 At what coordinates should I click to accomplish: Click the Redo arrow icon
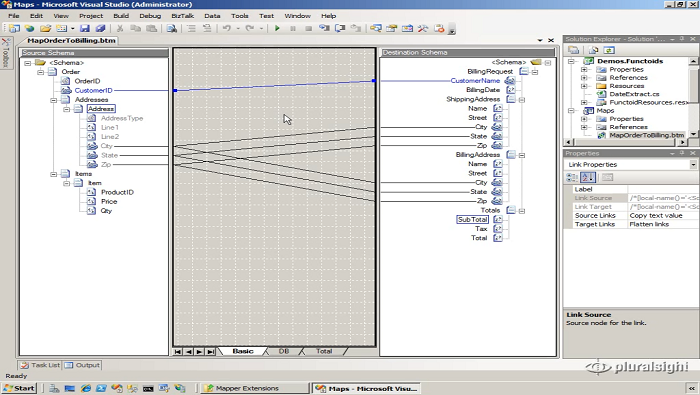coord(250,29)
